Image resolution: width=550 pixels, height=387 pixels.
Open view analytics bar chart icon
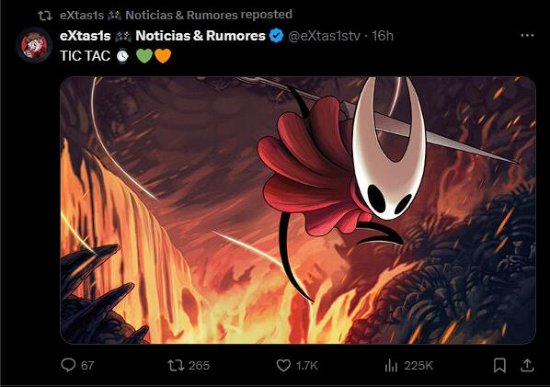click(x=391, y=366)
